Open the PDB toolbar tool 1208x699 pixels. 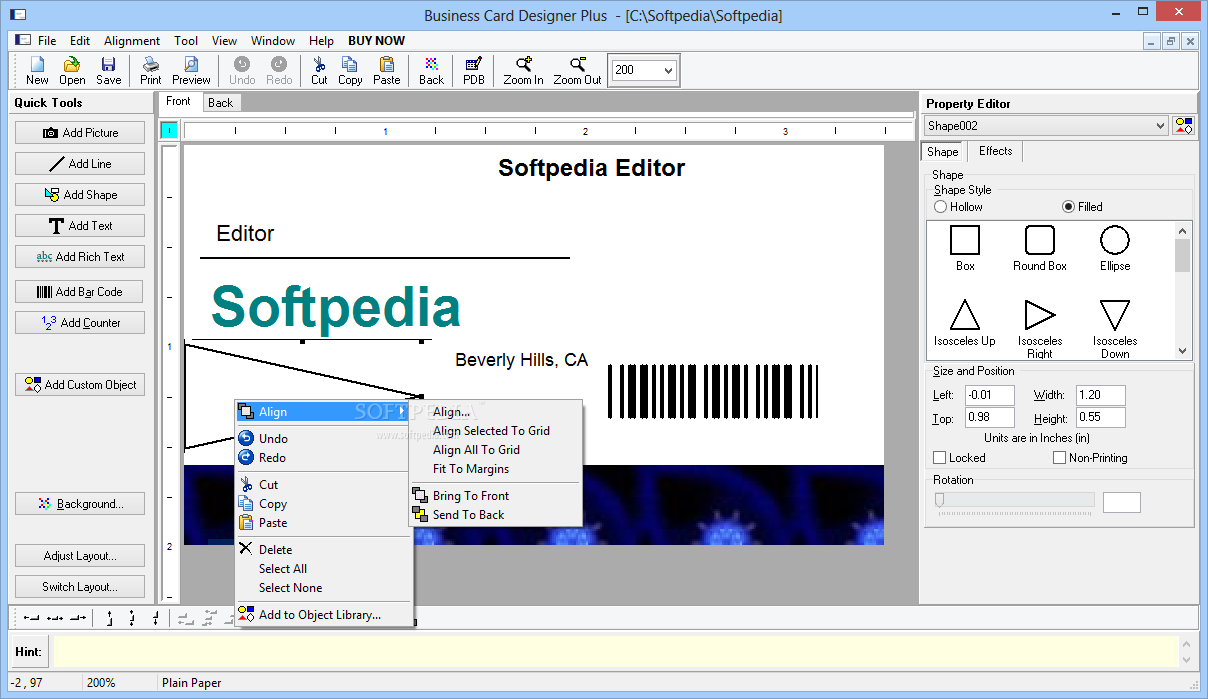pos(474,71)
